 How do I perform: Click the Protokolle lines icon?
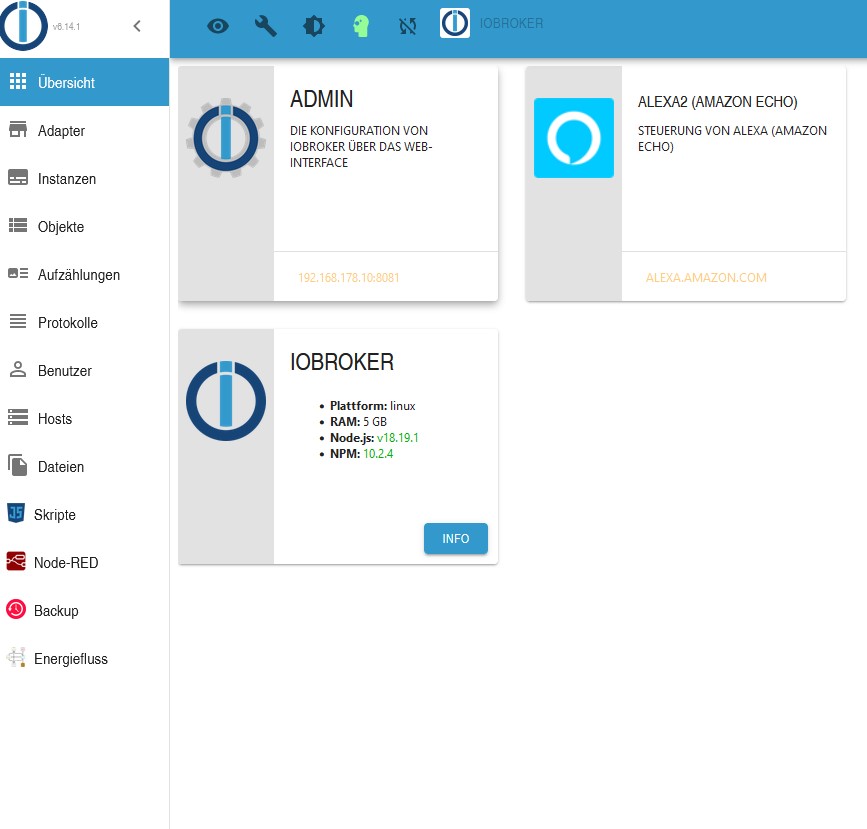[18, 321]
